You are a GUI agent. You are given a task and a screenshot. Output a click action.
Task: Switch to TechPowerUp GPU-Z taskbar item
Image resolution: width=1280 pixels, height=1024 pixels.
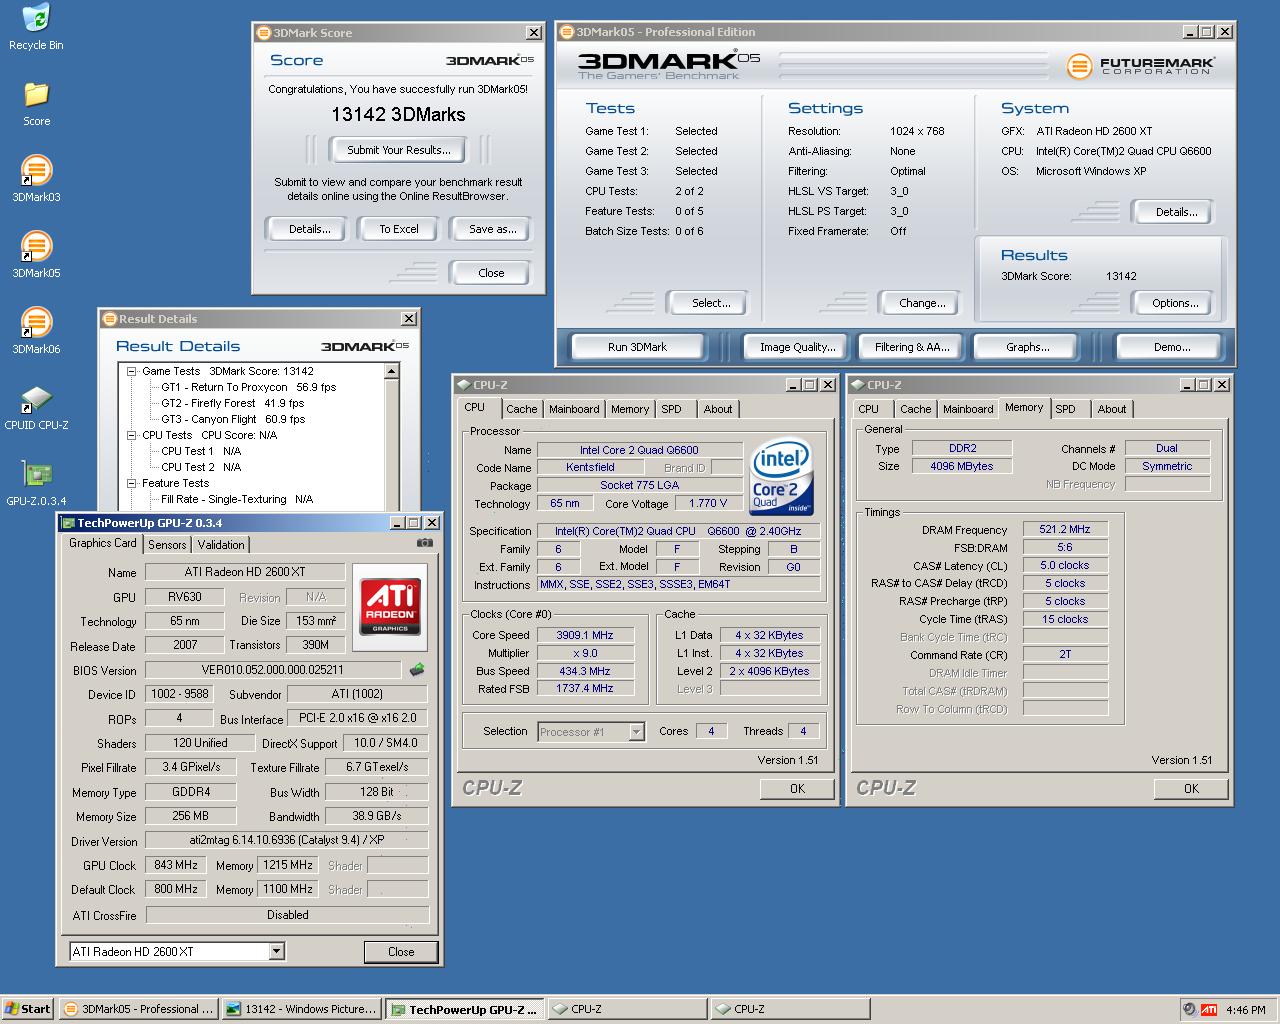(465, 1009)
